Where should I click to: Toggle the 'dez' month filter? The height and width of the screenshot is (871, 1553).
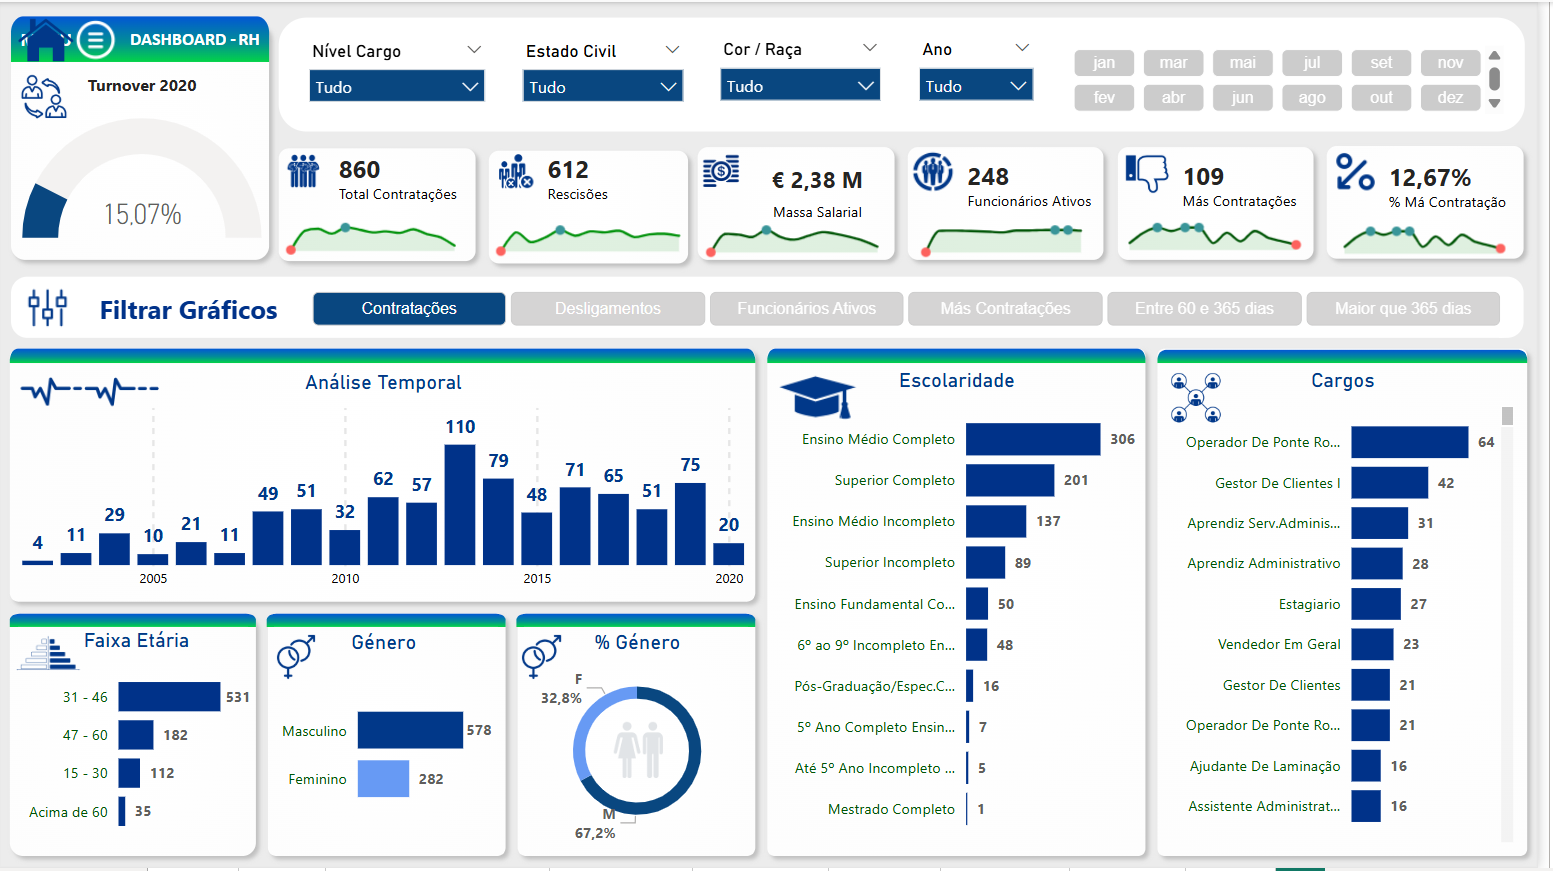[1450, 98]
